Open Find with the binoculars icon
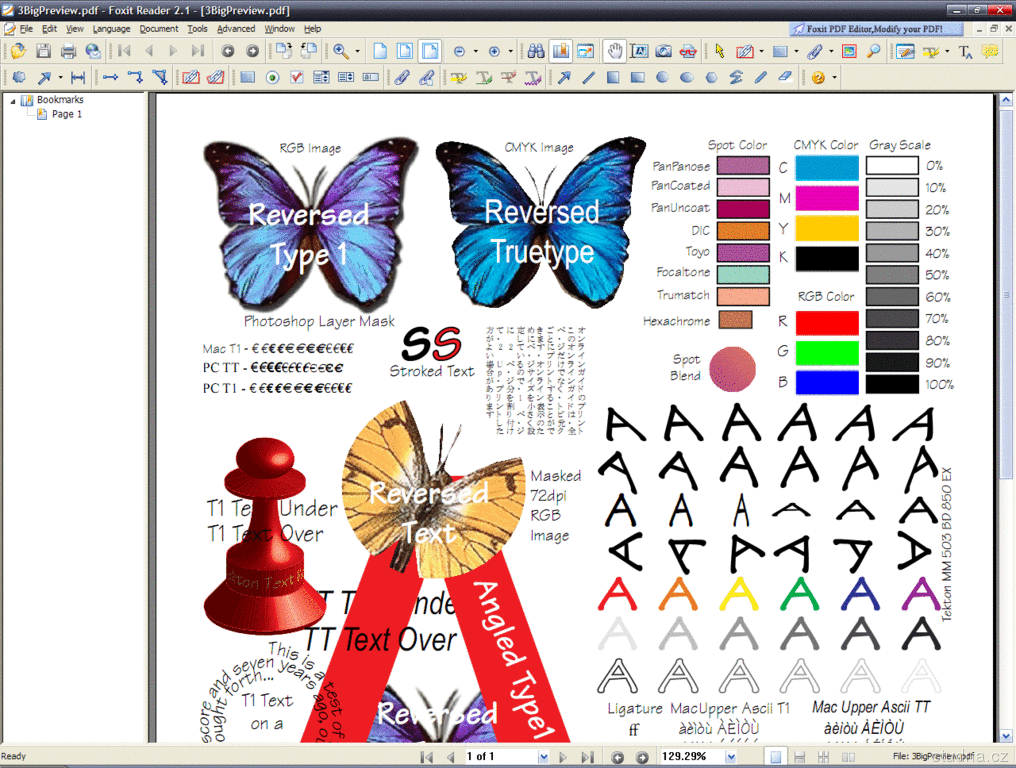Image resolution: width=1016 pixels, height=768 pixels. coord(536,51)
